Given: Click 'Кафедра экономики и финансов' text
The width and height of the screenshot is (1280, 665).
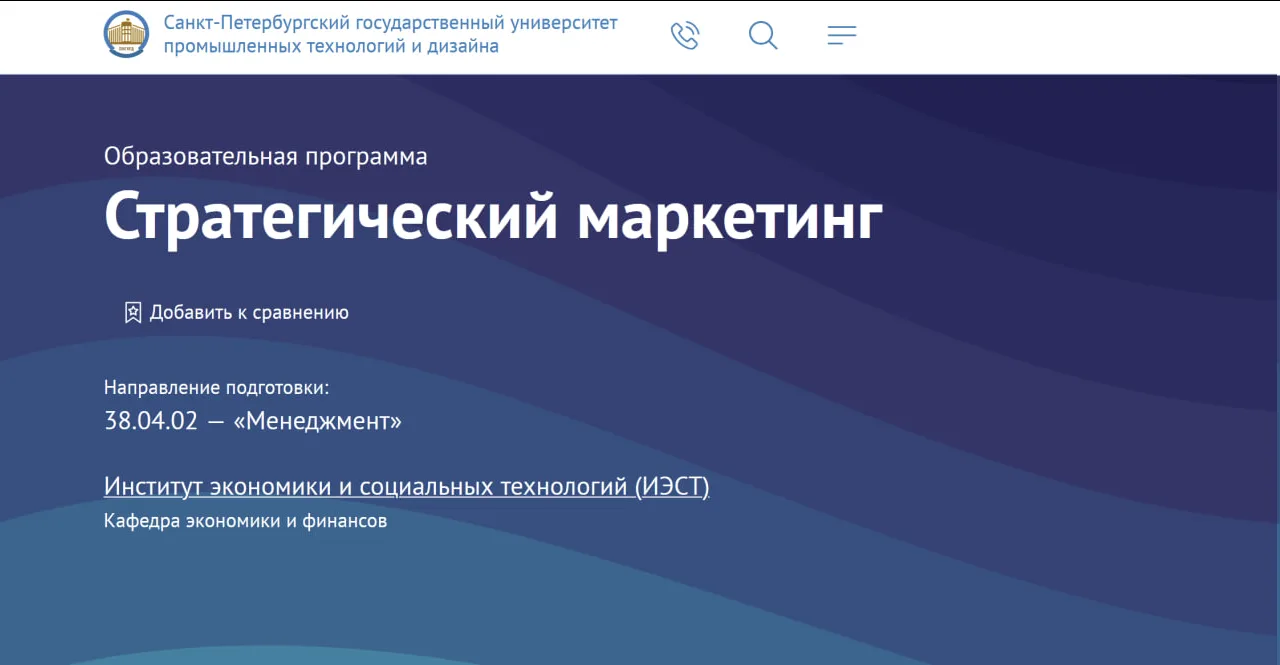Looking at the screenshot, I should click(245, 521).
